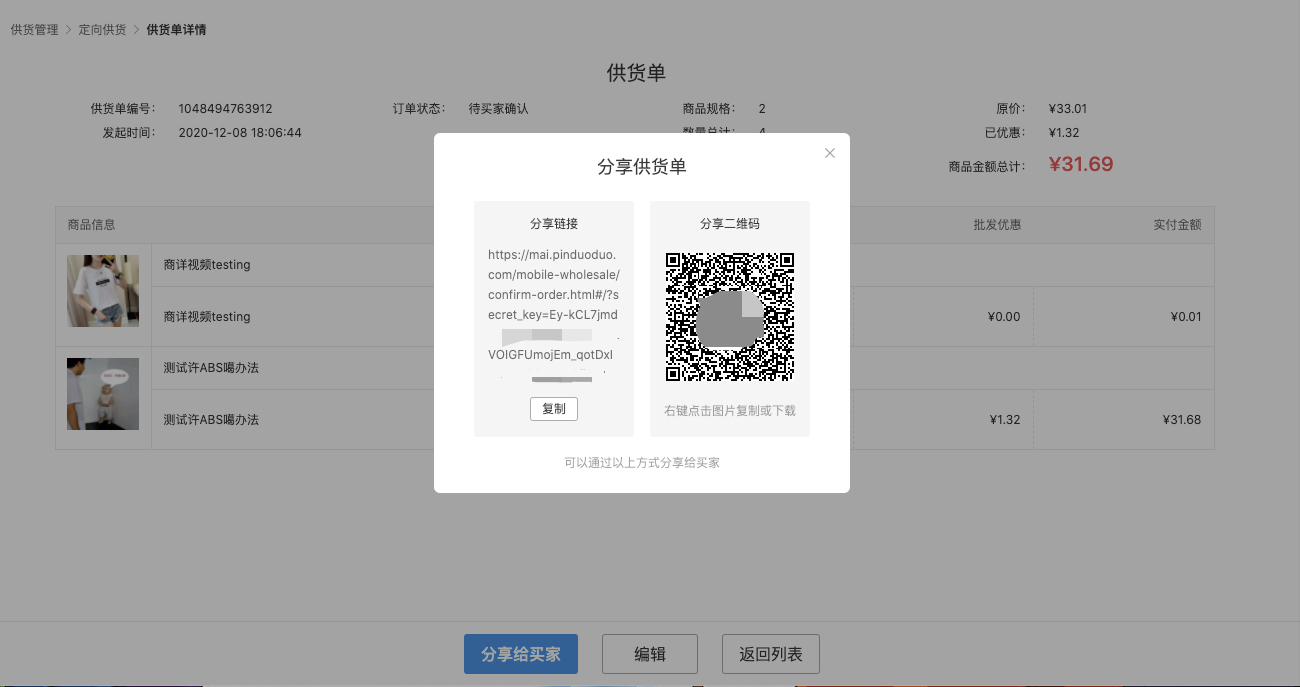The image size is (1300, 687).
Task: Click the 商品信息 column header
Action: [91, 225]
